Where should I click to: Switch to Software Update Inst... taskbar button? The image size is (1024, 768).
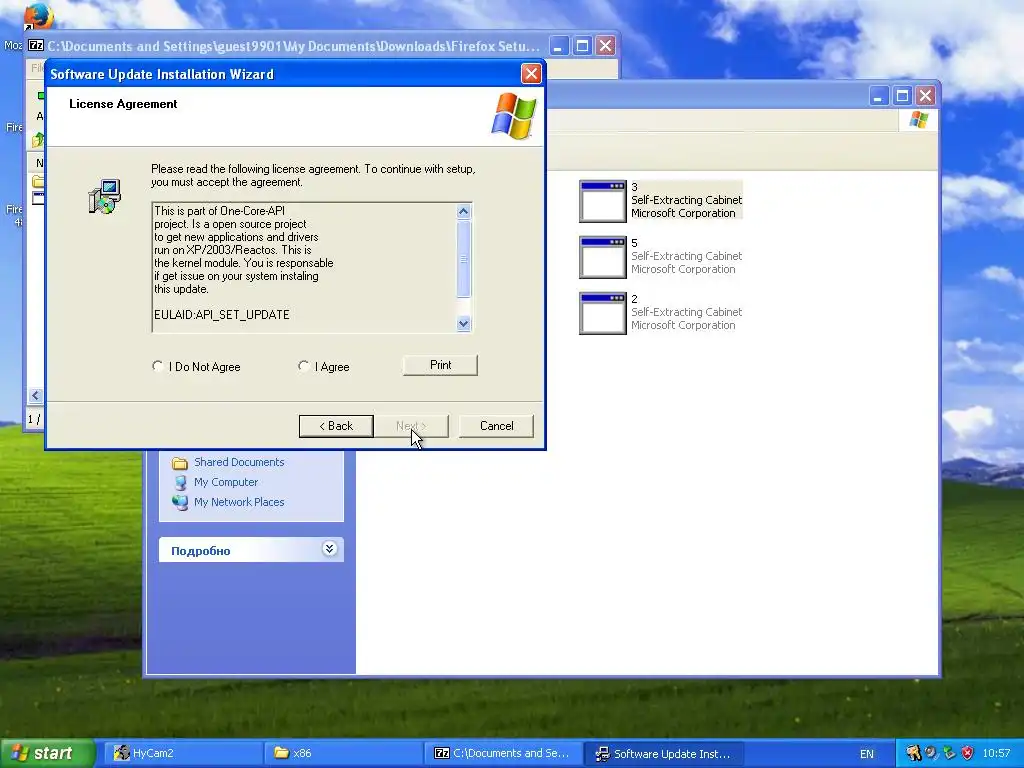coord(664,753)
